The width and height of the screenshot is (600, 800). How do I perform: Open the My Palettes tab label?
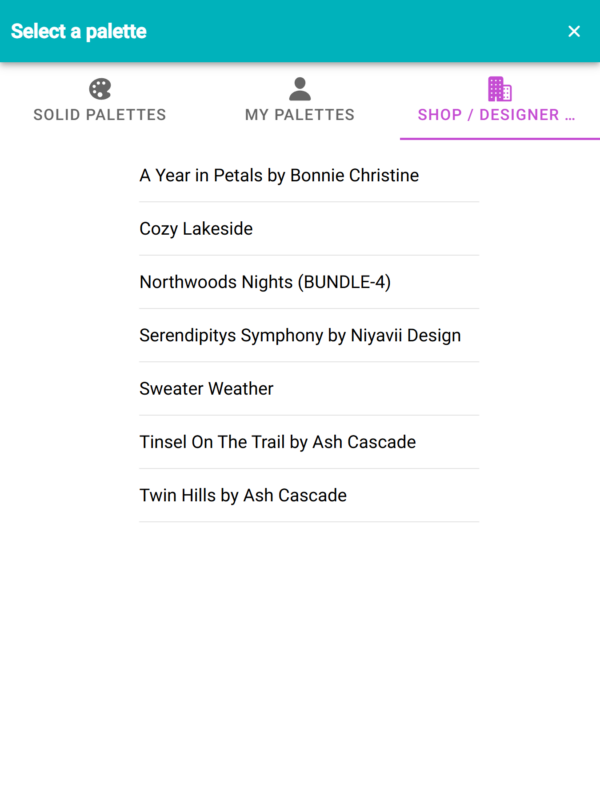(300, 115)
